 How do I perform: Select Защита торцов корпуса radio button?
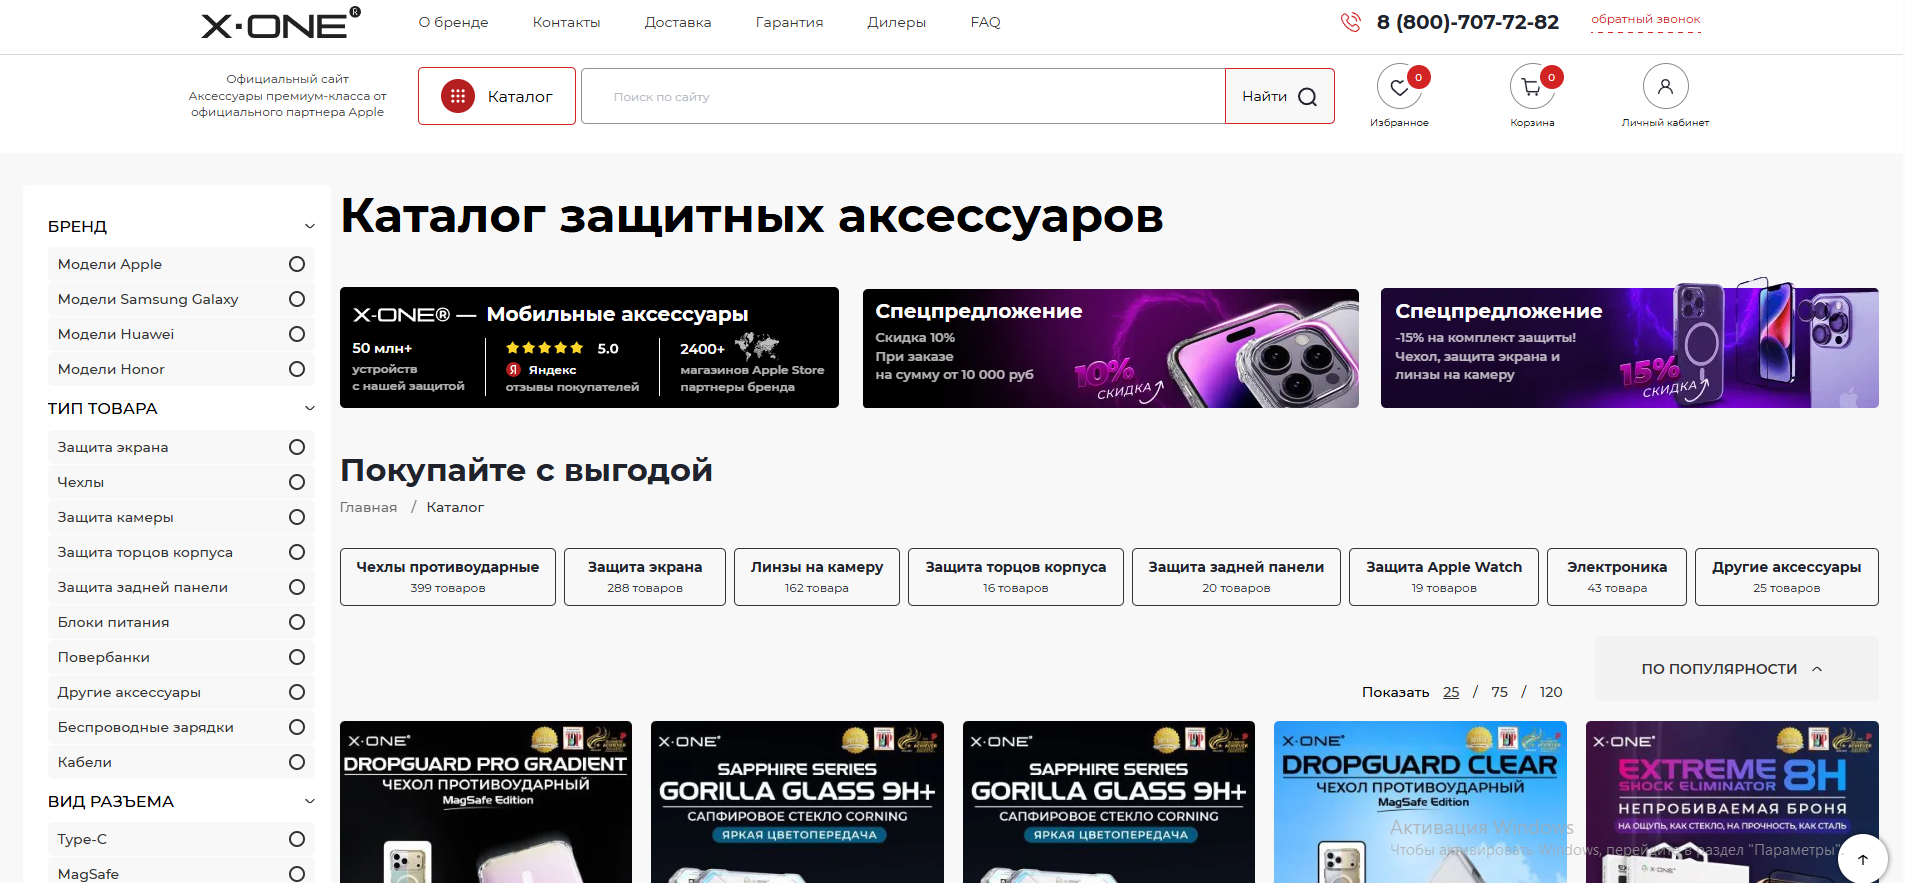297,552
